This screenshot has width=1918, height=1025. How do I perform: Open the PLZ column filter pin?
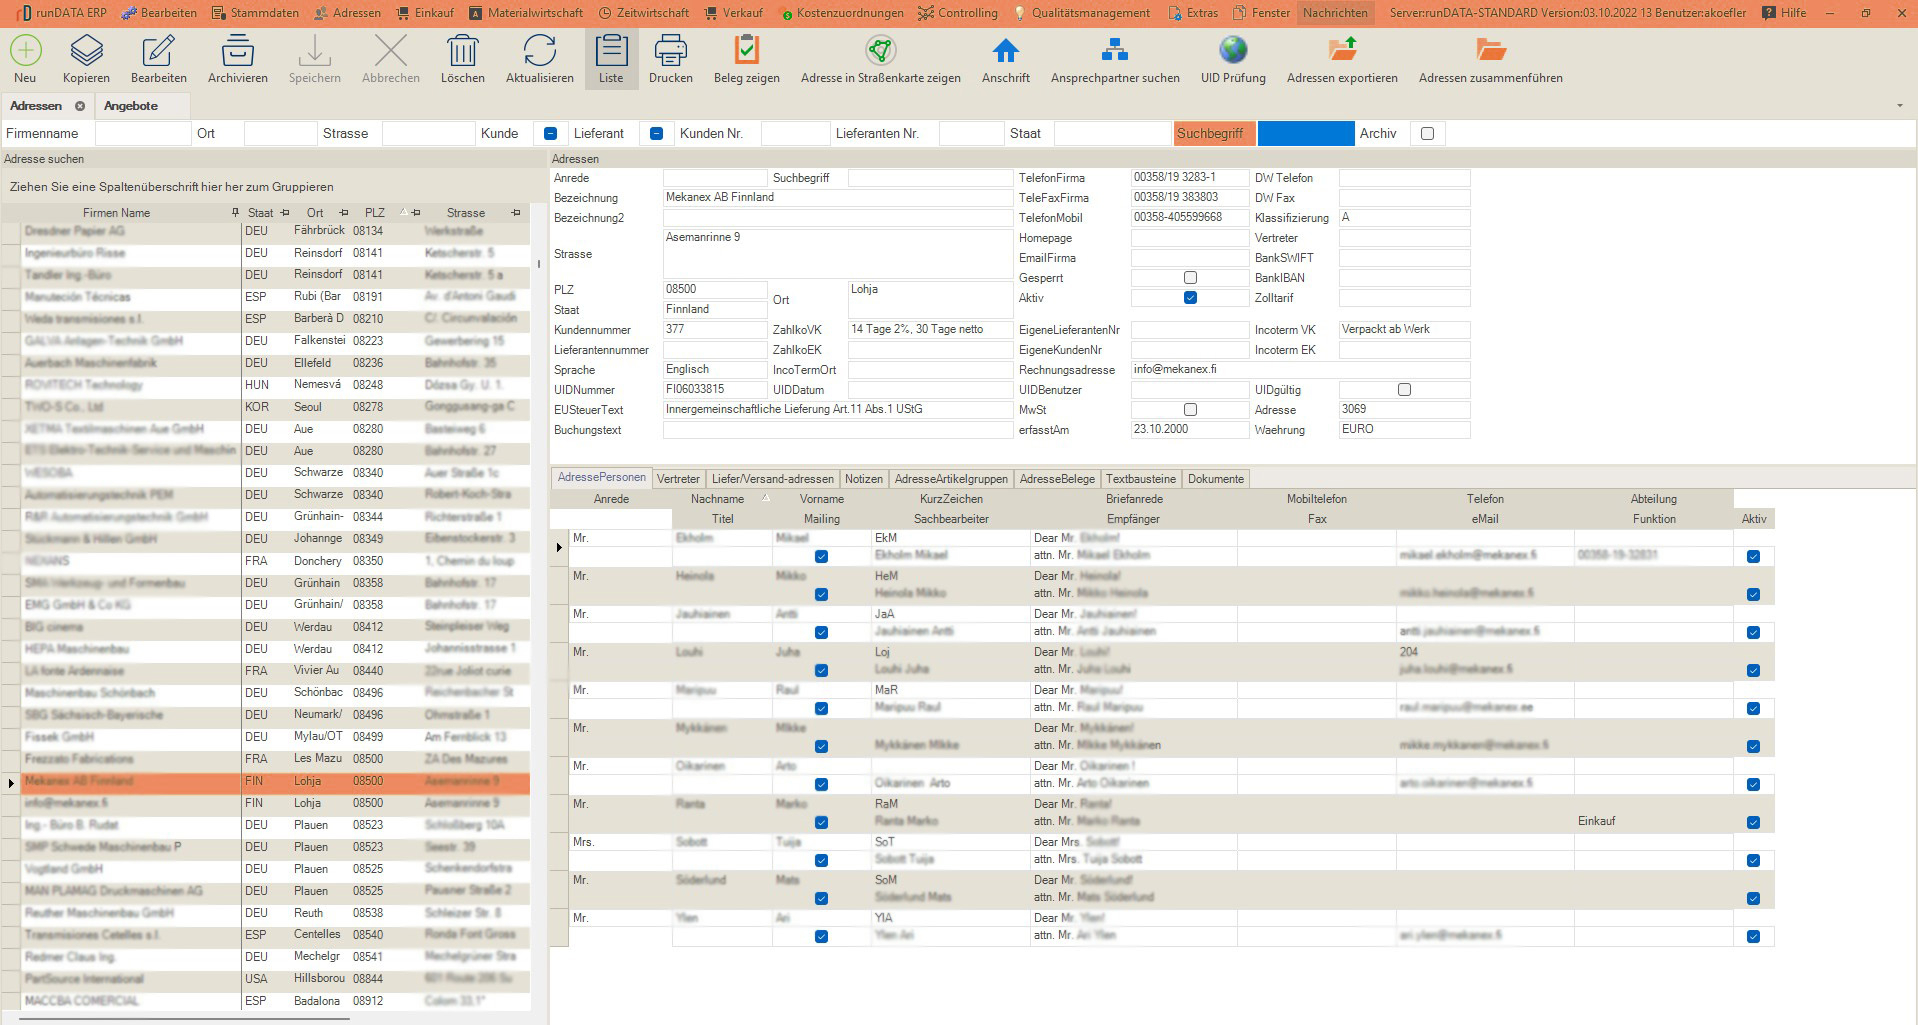click(x=416, y=213)
